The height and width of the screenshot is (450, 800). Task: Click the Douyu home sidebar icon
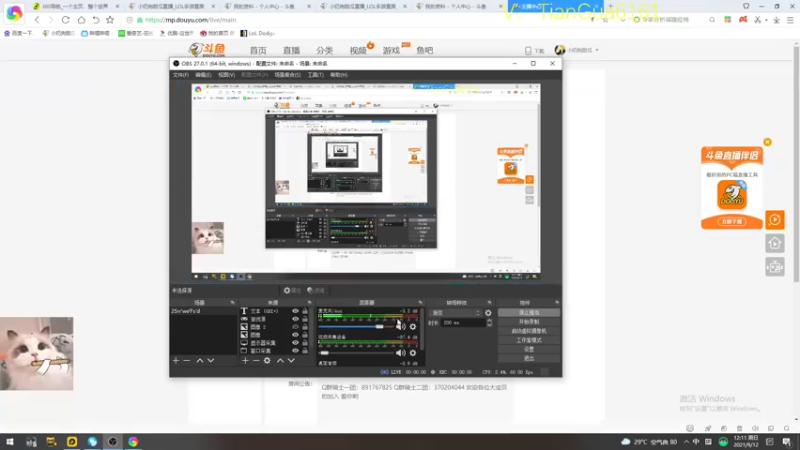774,244
